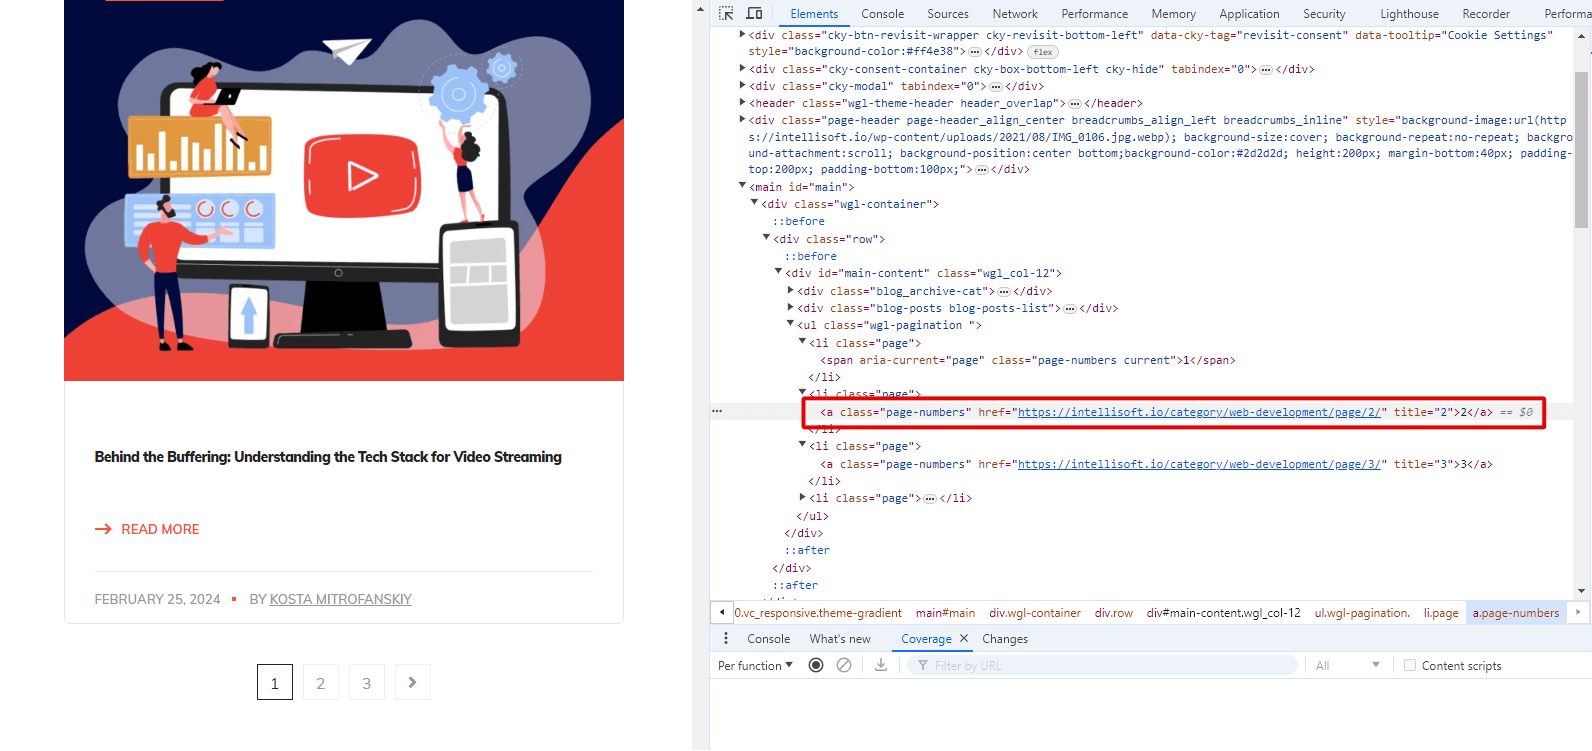Start coverage recording with the record button
Screen dimensions: 1592x751
tap(816, 665)
